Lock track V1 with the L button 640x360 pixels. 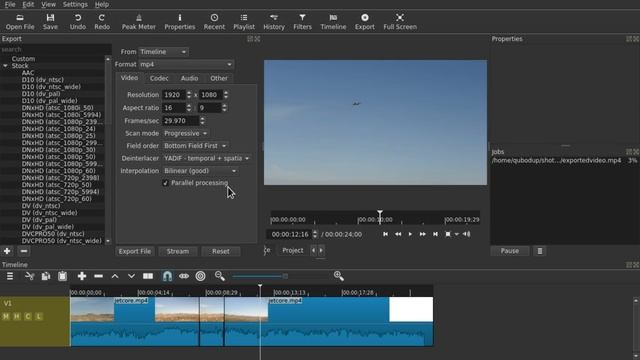tap(39, 316)
